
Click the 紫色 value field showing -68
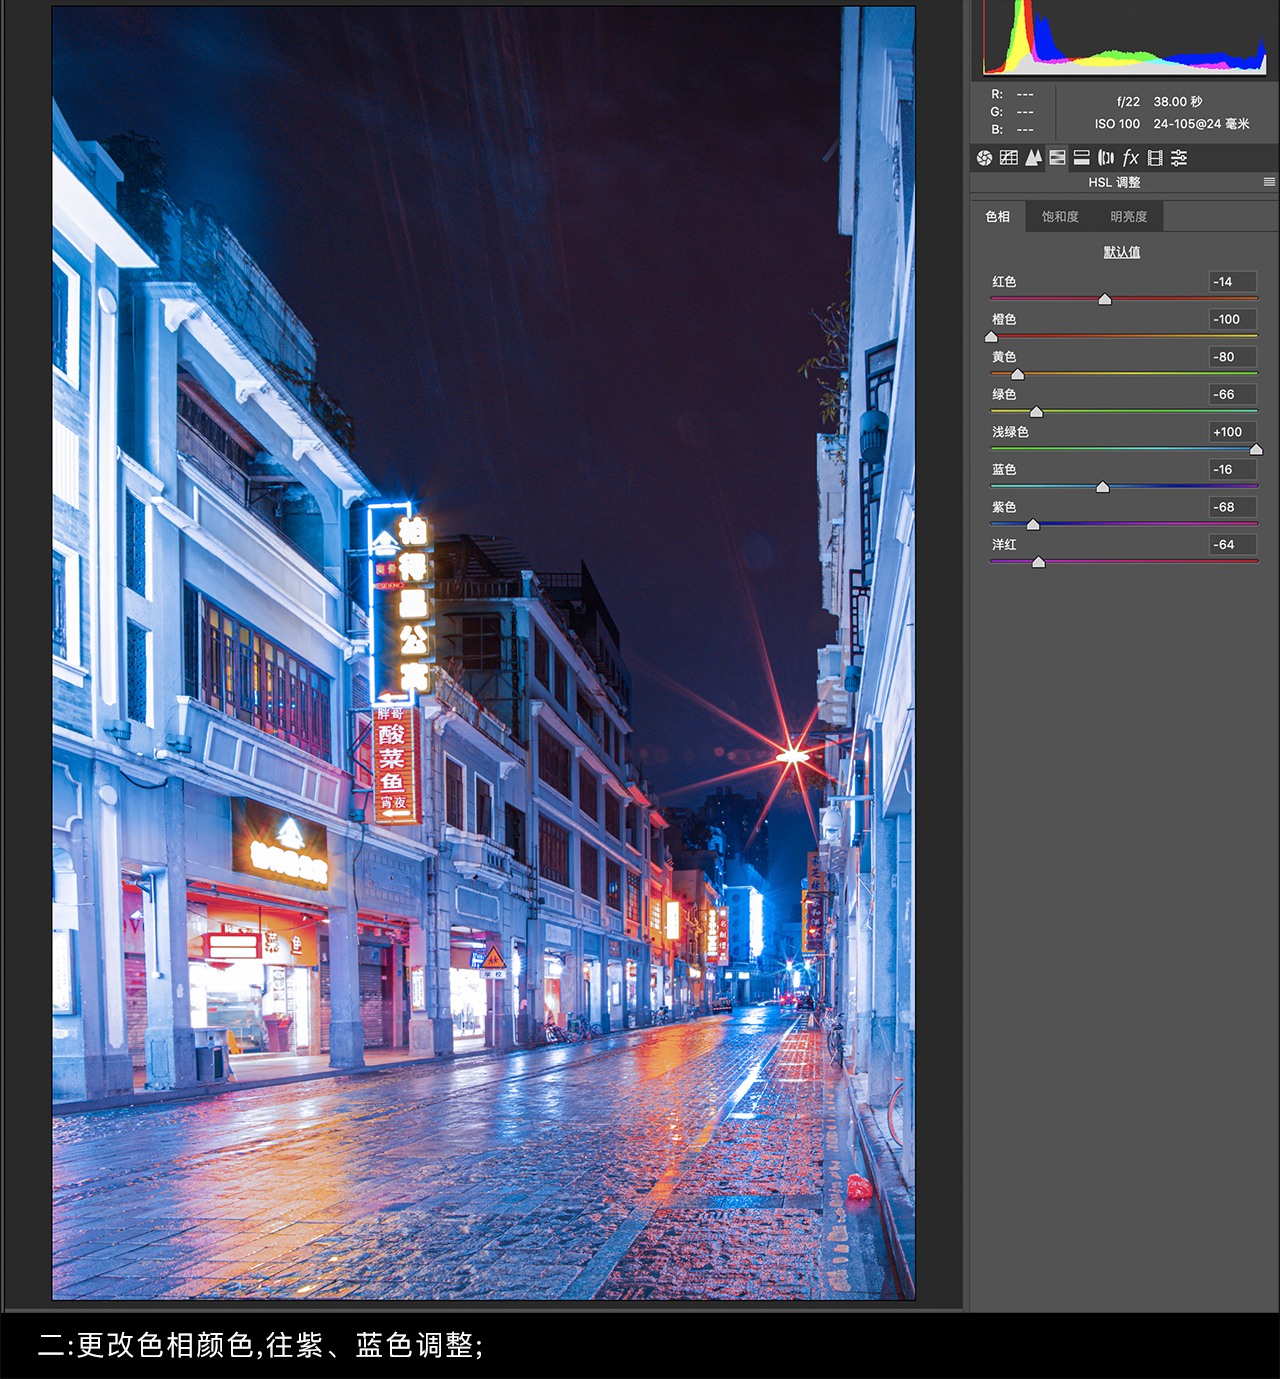coord(1232,507)
